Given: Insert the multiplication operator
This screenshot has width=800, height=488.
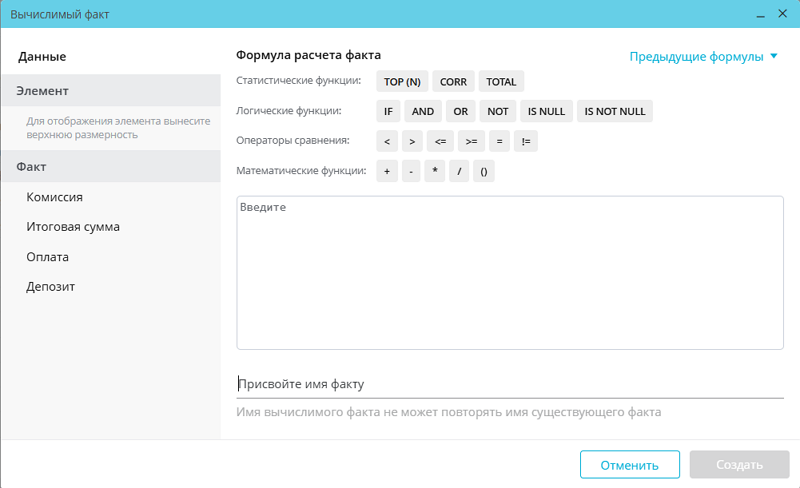Looking at the screenshot, I should coord(435,172).
